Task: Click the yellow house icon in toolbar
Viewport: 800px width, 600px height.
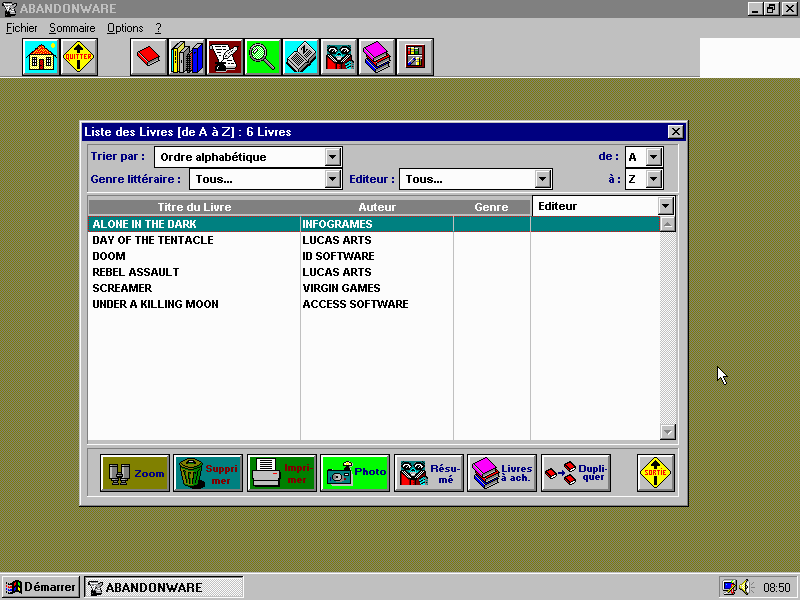Action: 41,58
